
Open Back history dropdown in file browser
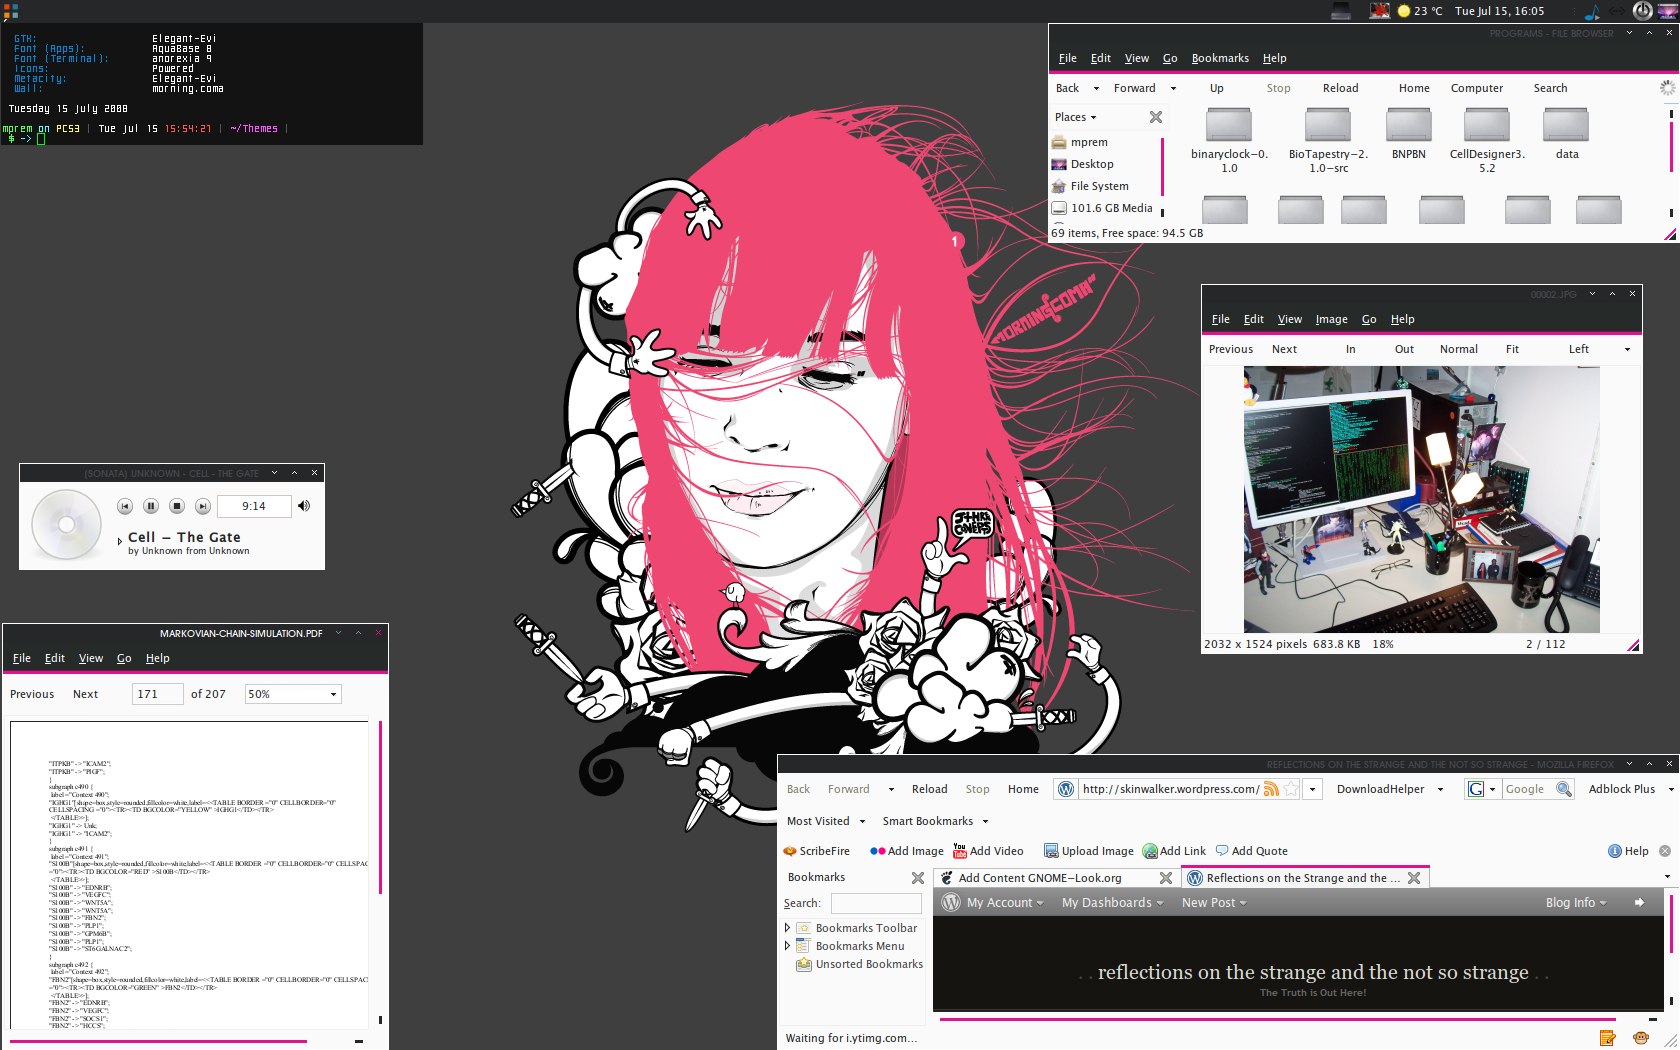click(1096, 89)
